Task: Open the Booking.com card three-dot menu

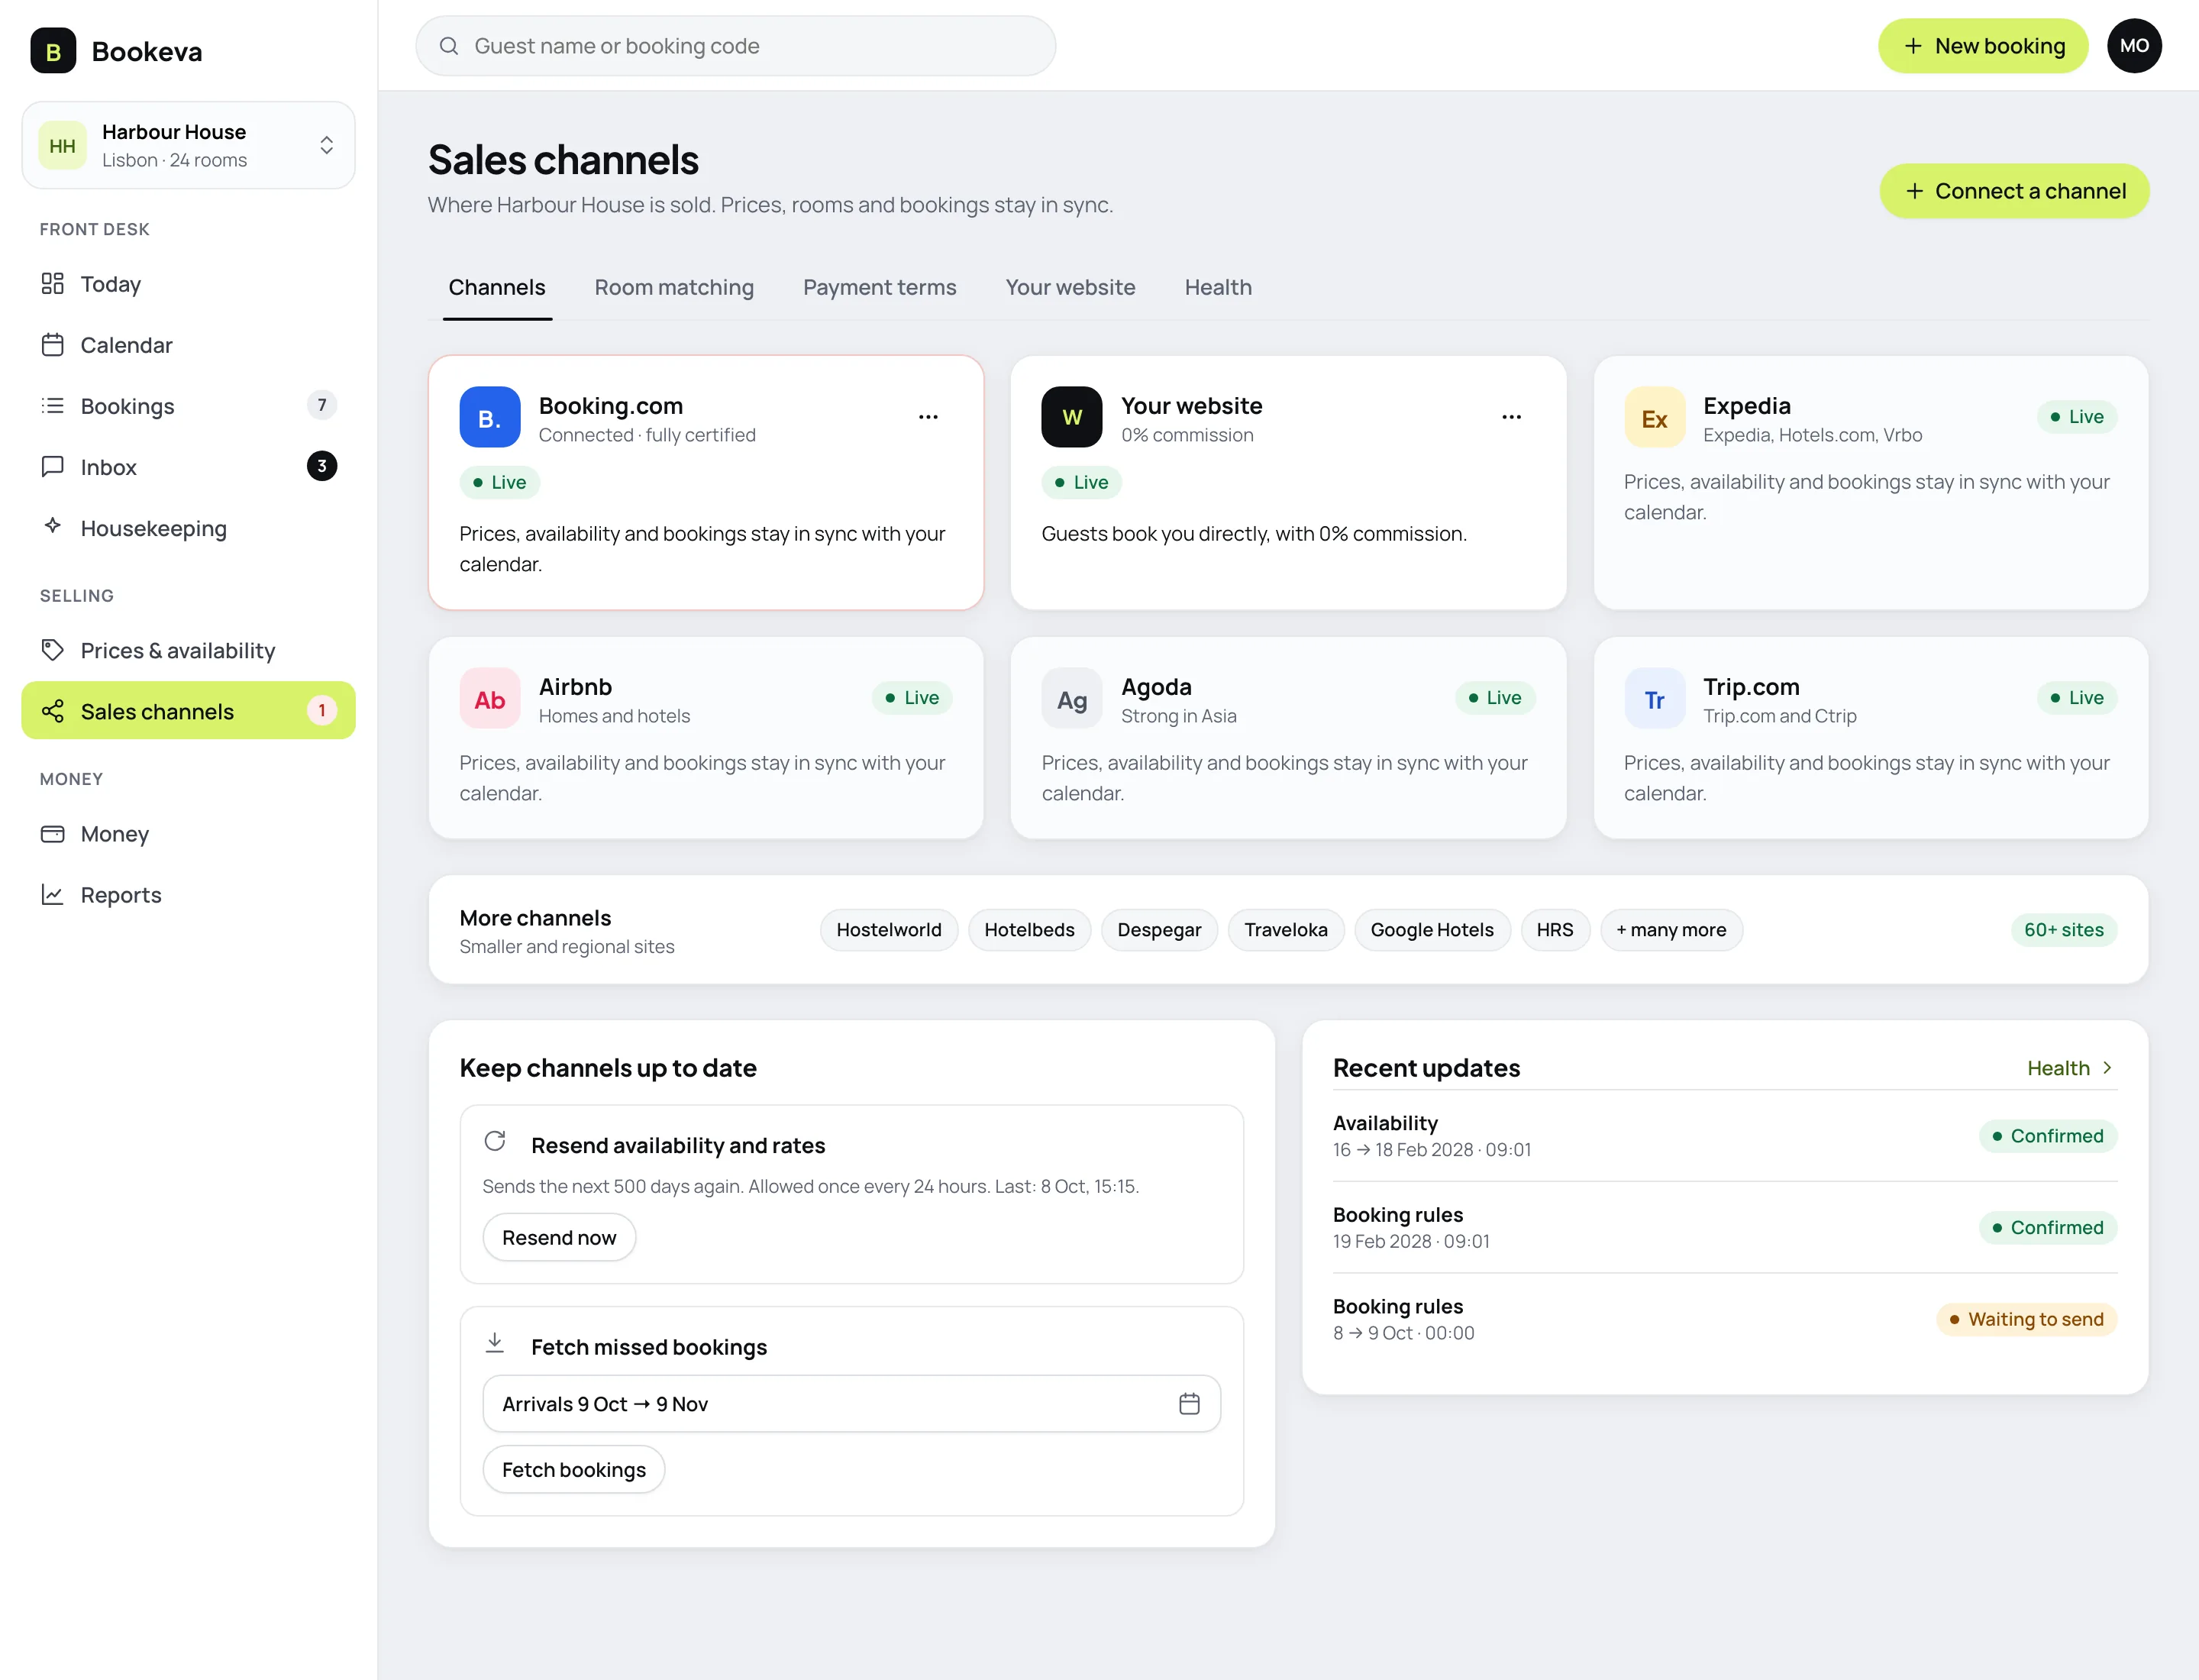Action: [x=928, y=417]
